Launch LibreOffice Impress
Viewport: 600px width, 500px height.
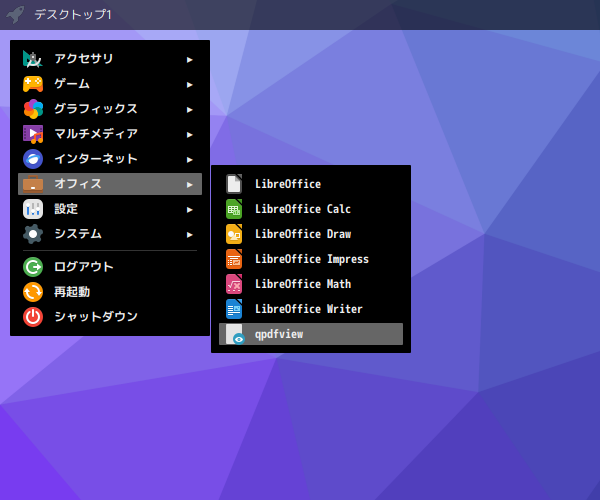[311, 259]
